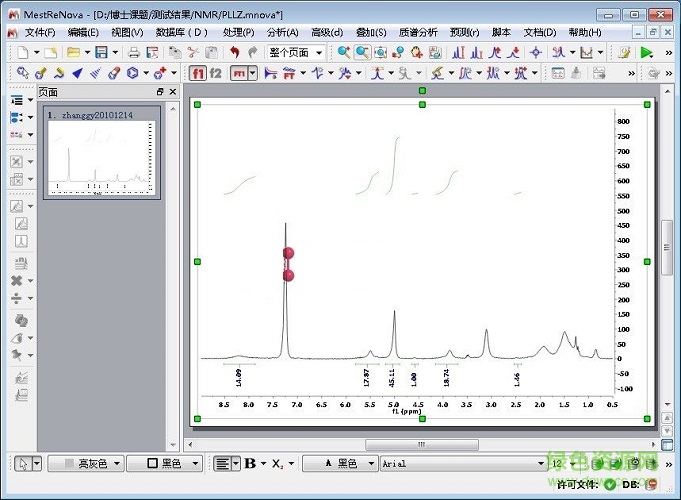Viewport: 681px width, 500px height.
Task: Select the Zoom In magnifier tool
Action: pyautogui.click(x=343, y=52)
